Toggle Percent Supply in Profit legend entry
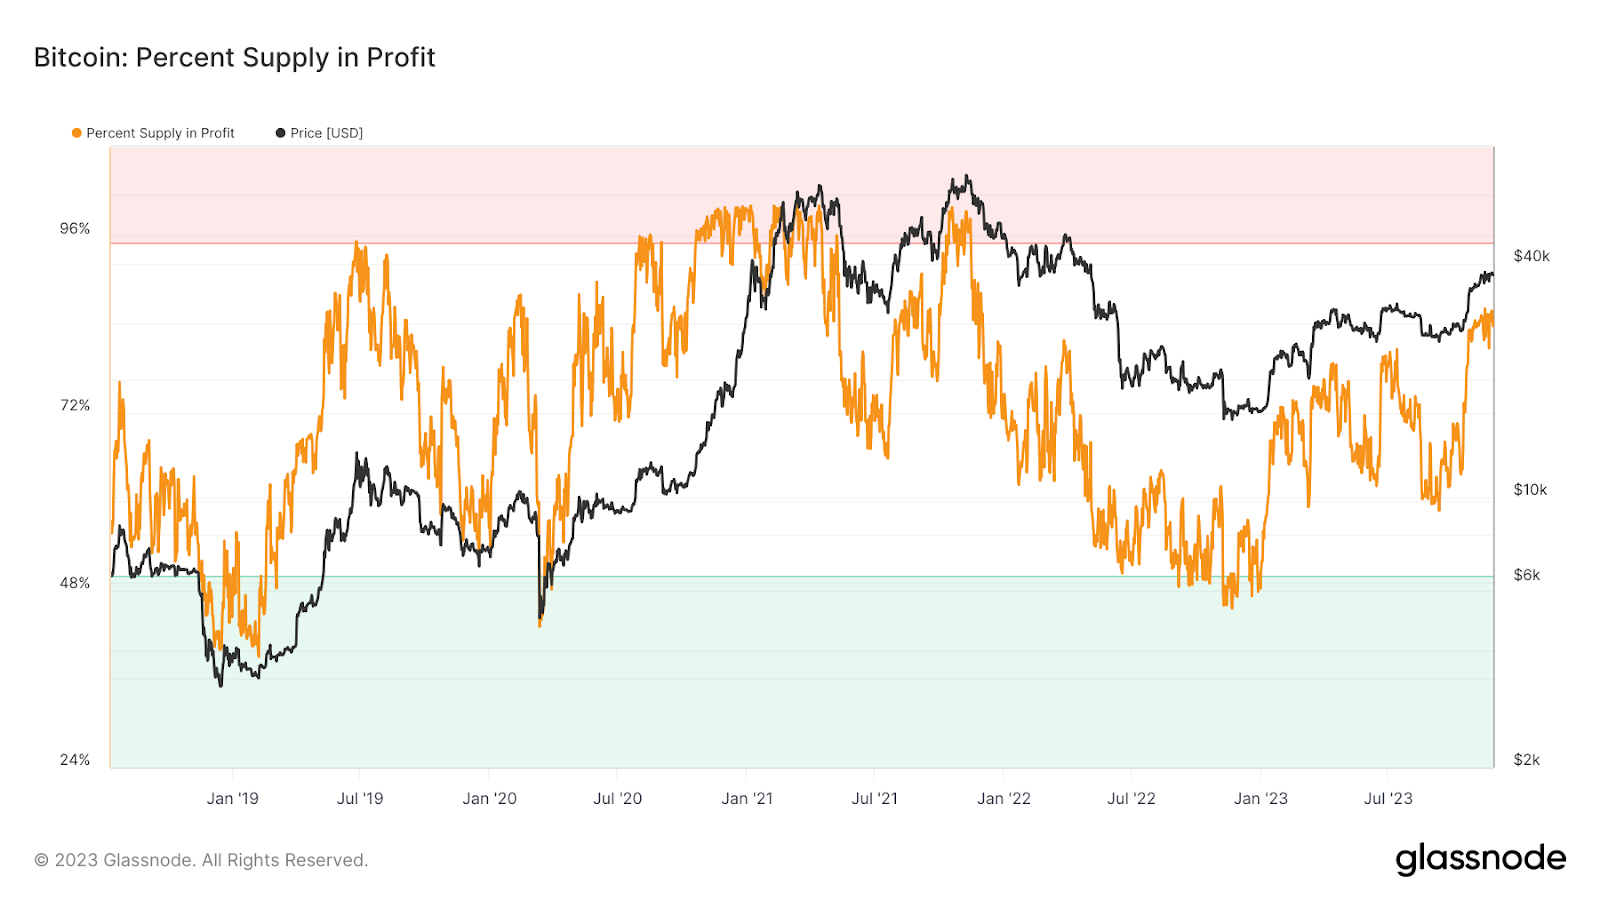Image resolution: width=1600 pixels, height=900 pixels. pos(160,133)
